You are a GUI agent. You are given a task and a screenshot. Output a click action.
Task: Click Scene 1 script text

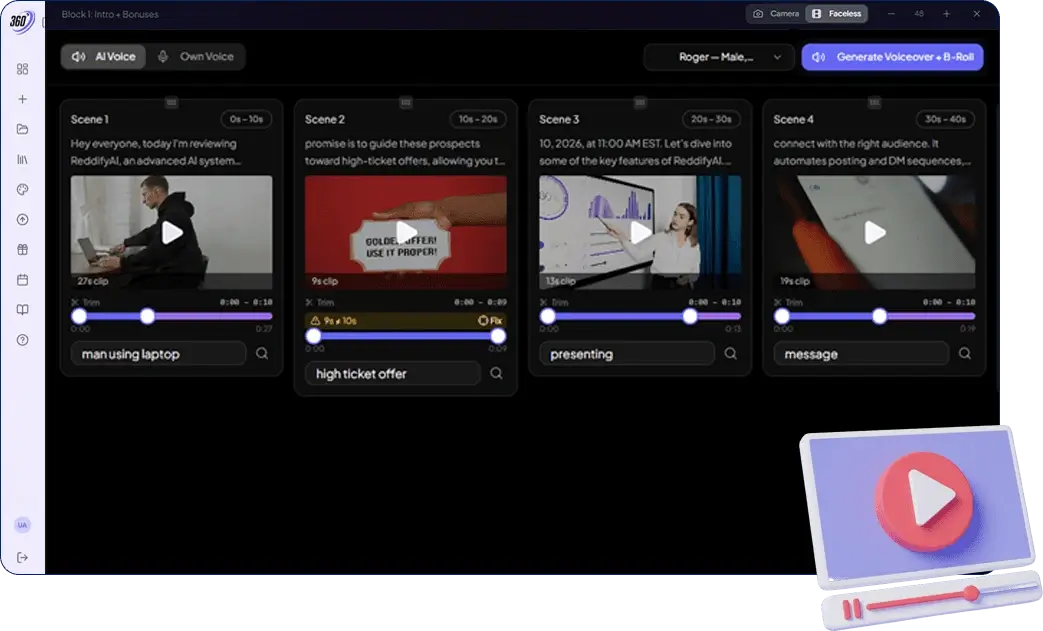click(x=156, y=152)
